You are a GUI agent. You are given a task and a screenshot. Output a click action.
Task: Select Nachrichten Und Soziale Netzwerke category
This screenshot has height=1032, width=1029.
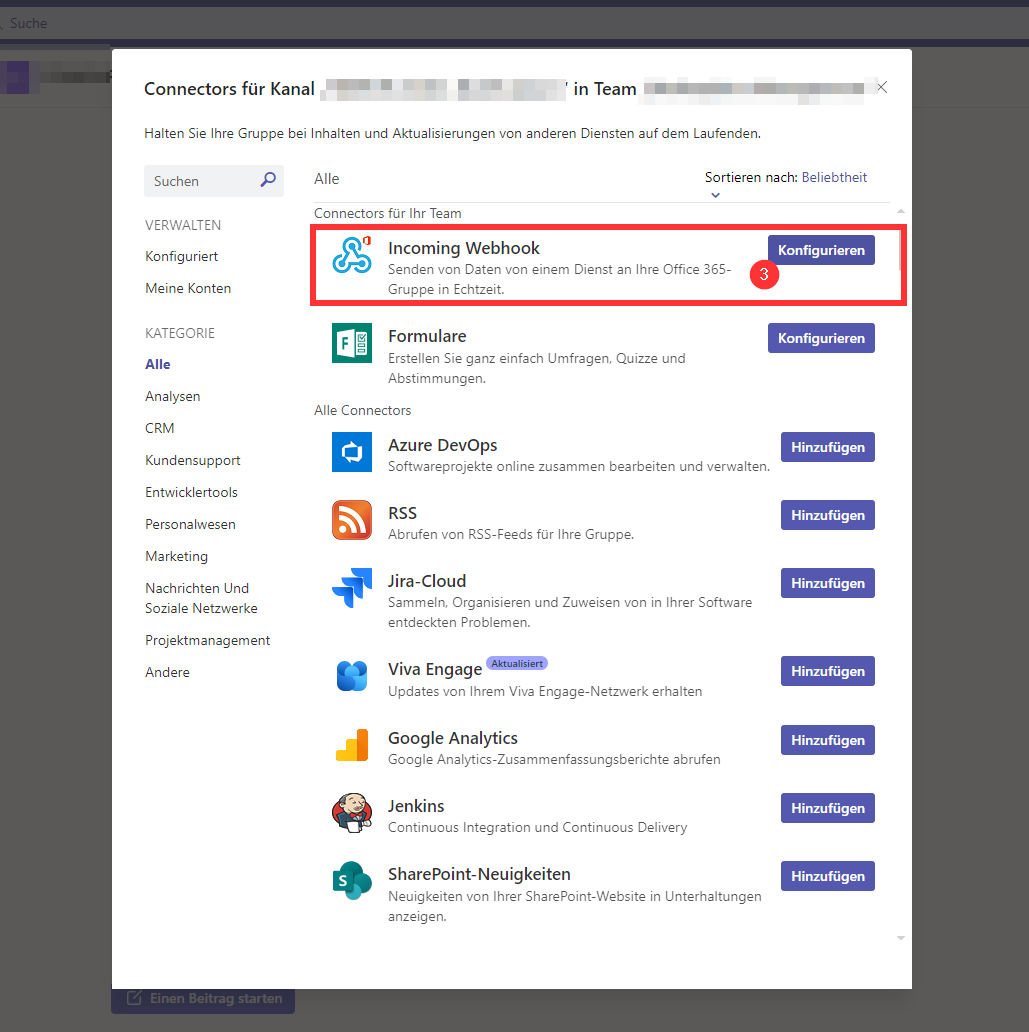[x=201, y=598]
